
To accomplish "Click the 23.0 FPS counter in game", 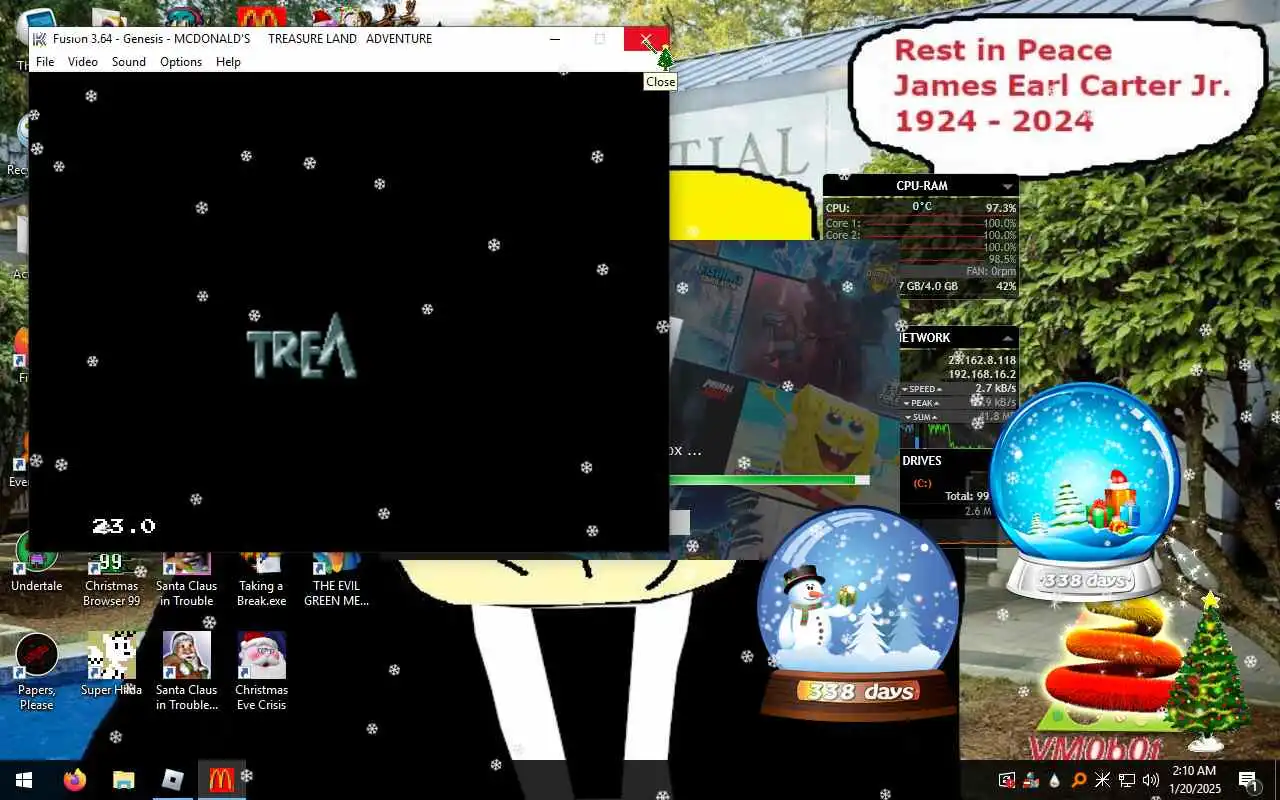I will tap(124, 526).
